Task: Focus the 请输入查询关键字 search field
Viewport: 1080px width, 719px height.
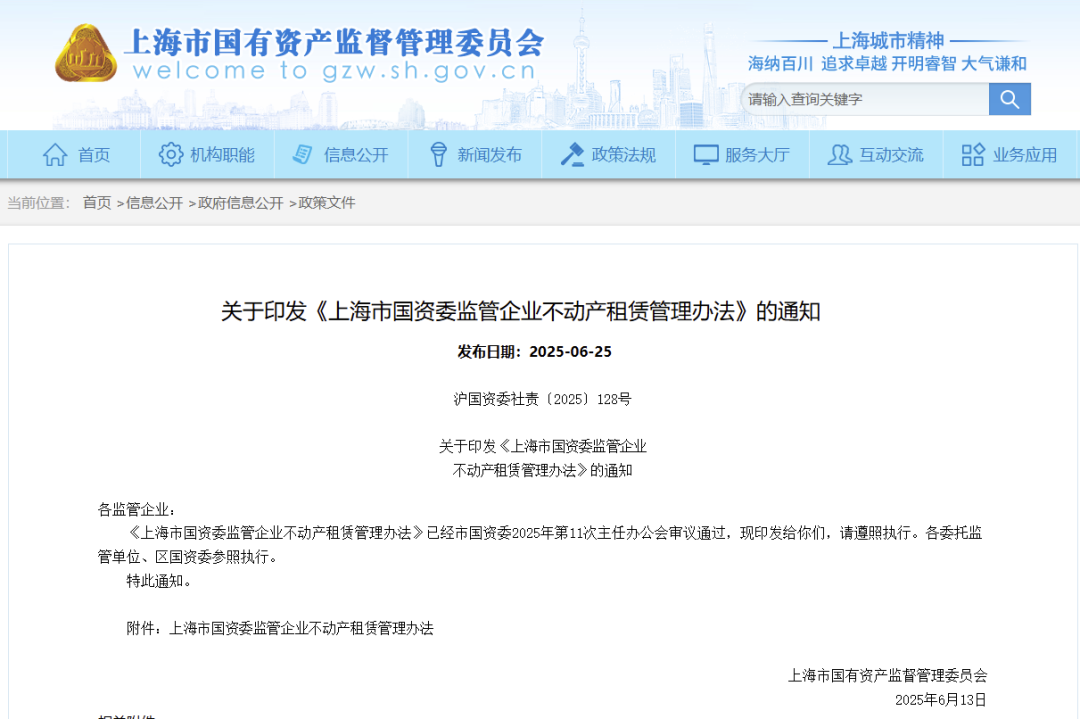Action: pyautogui.click(x=864, y=99)
